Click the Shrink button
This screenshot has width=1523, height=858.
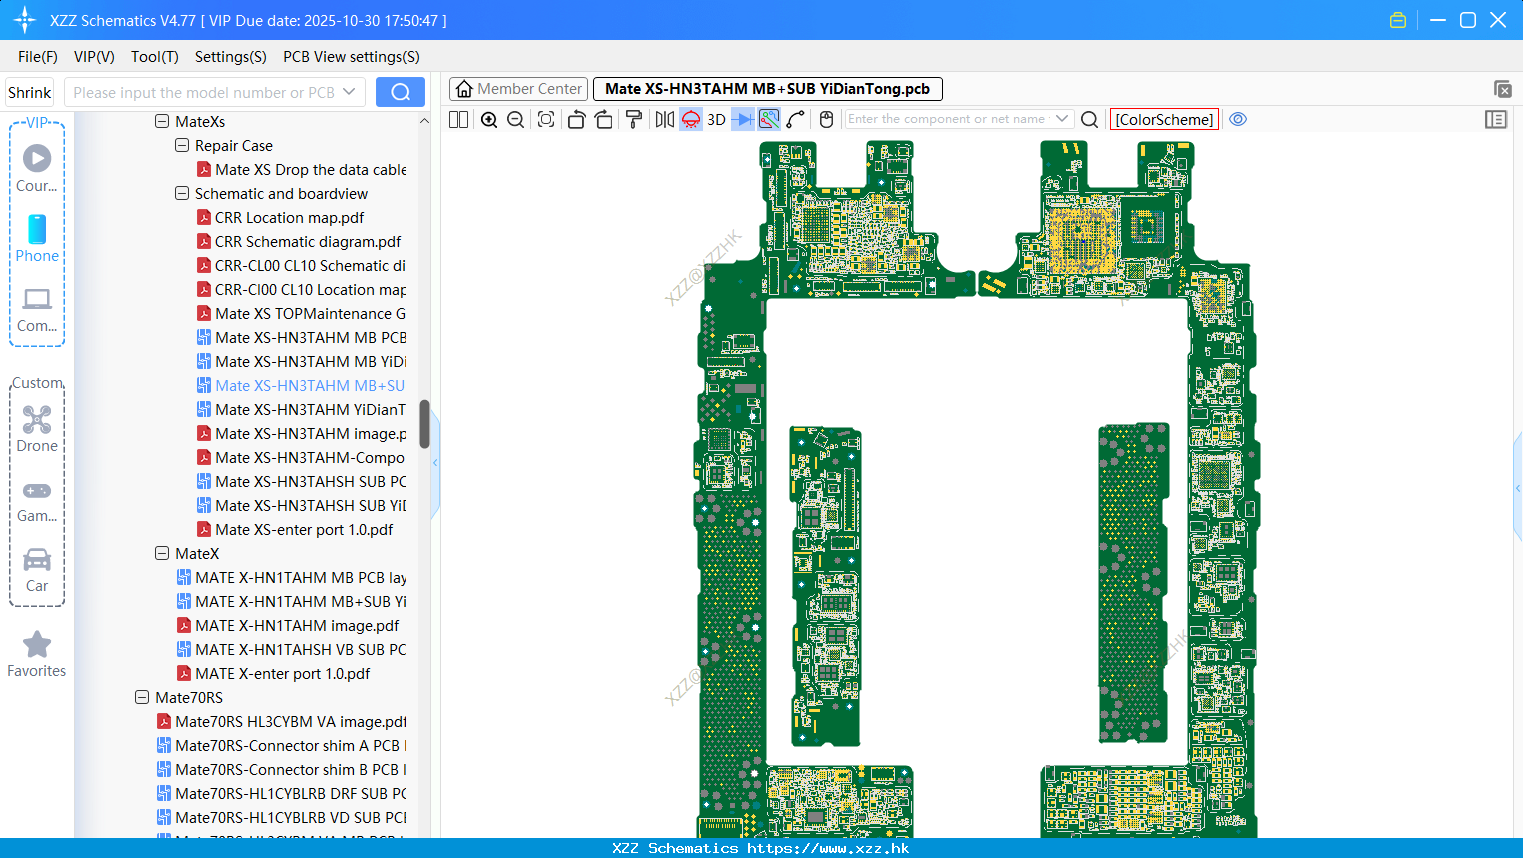point(30,92)
